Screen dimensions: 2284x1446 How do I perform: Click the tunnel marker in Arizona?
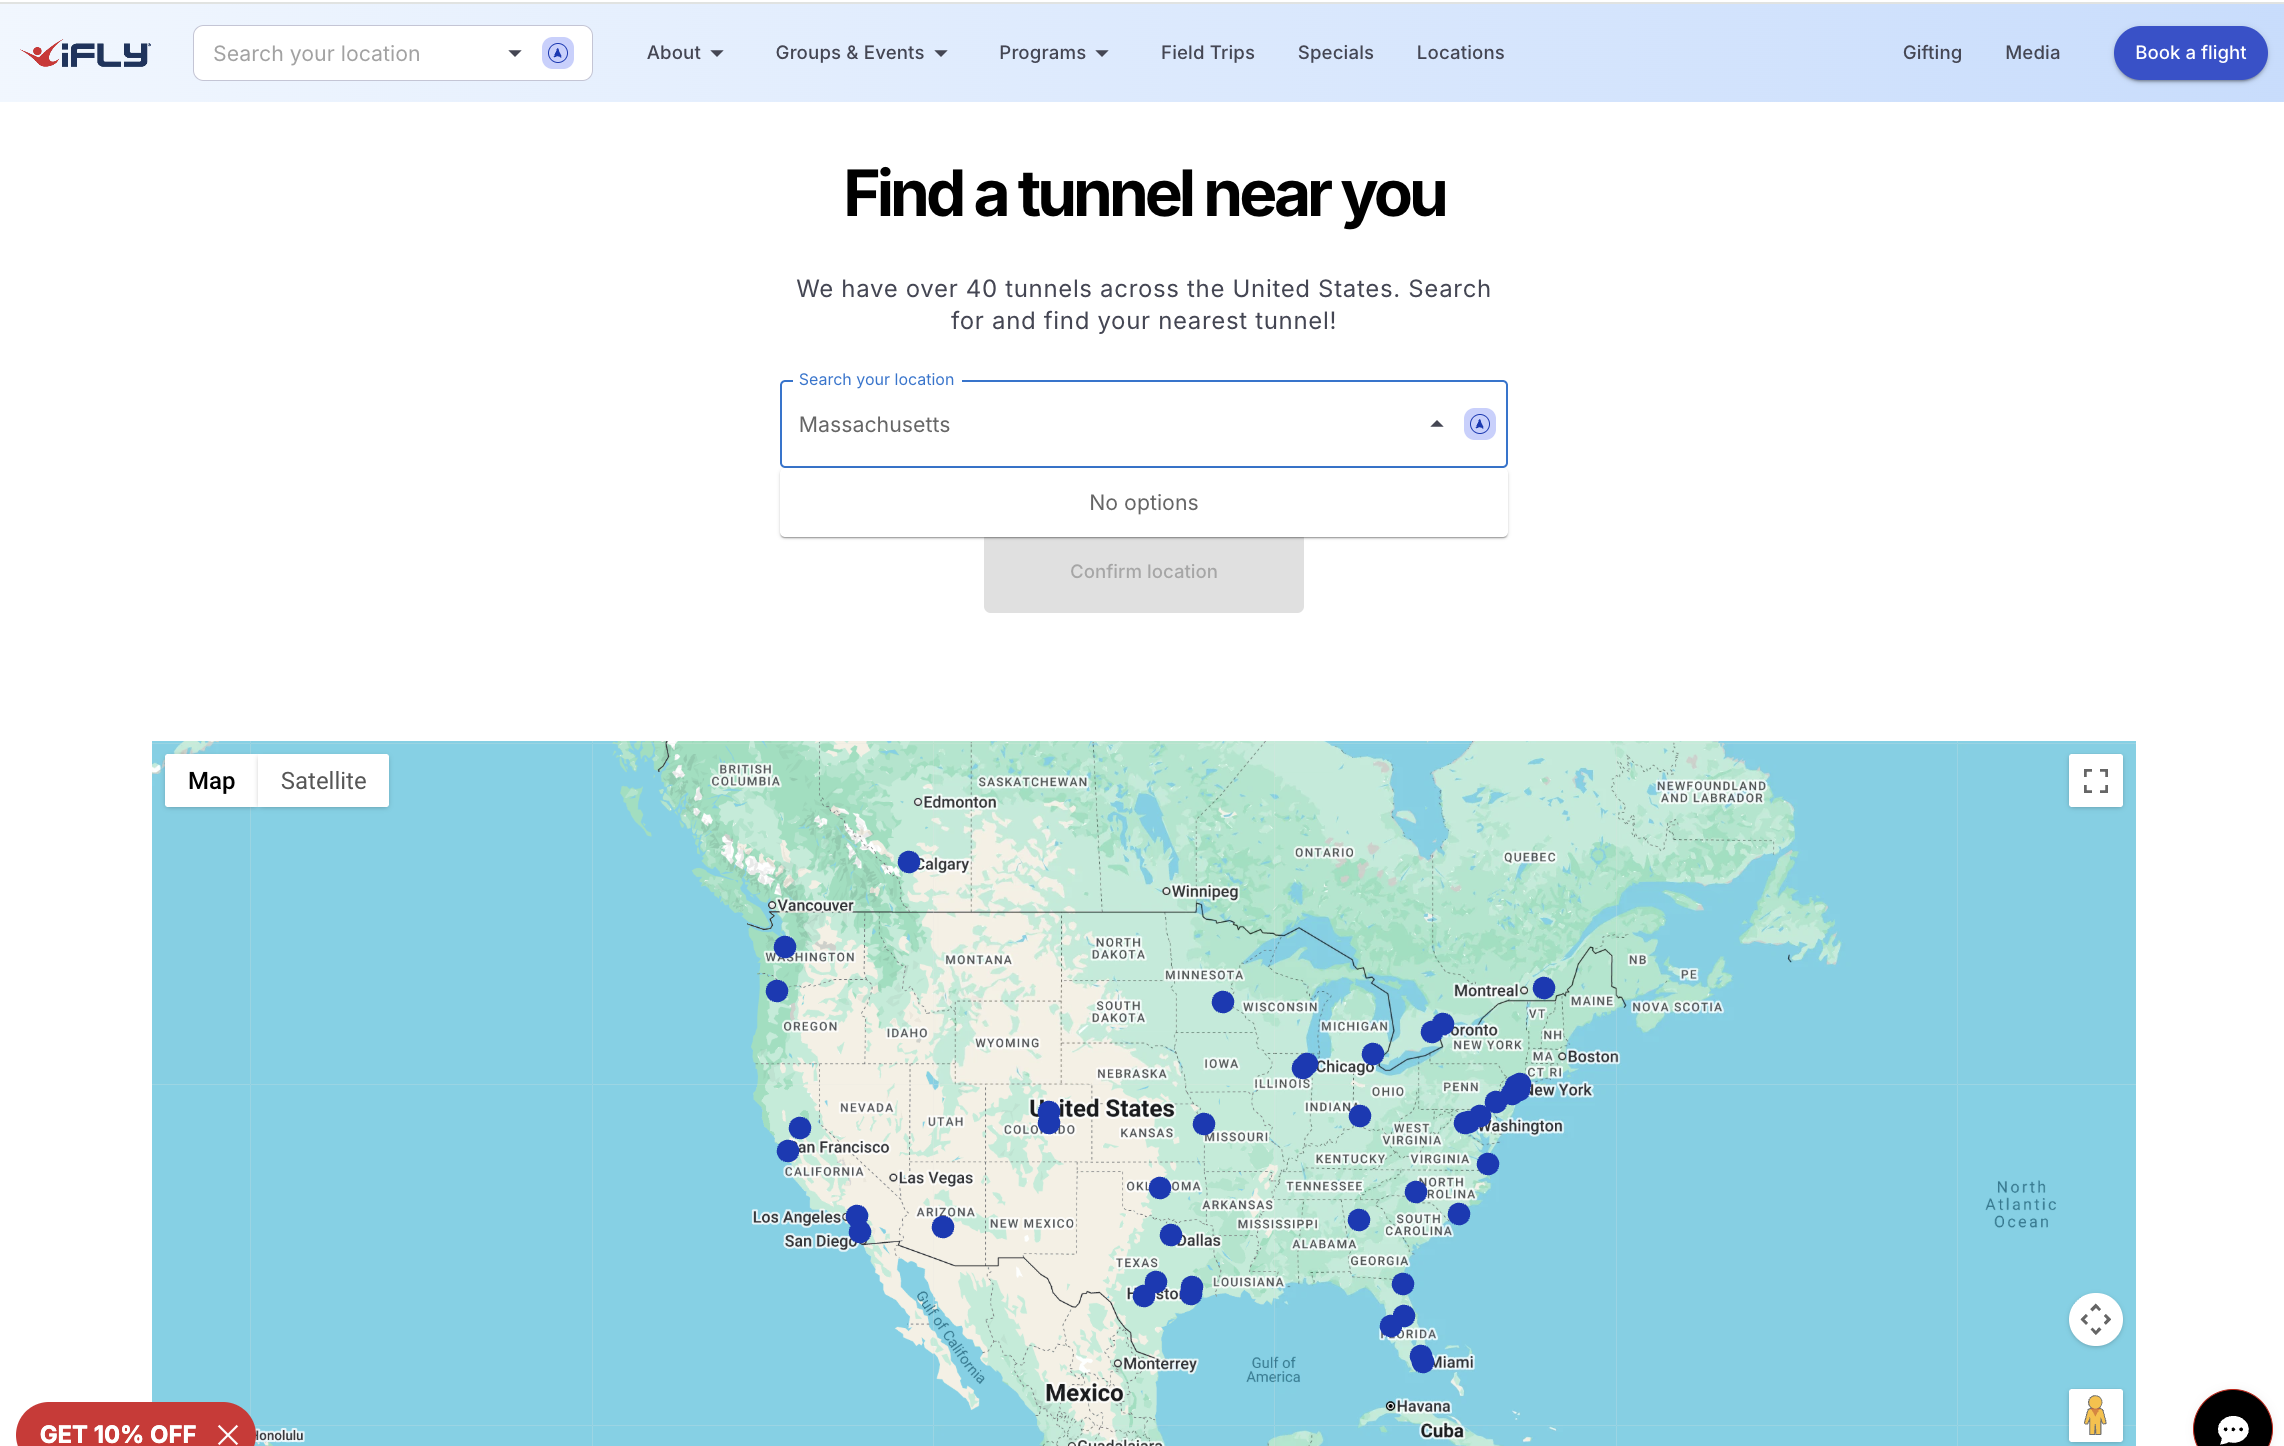pyautogui.click(x=942, y=1227)
